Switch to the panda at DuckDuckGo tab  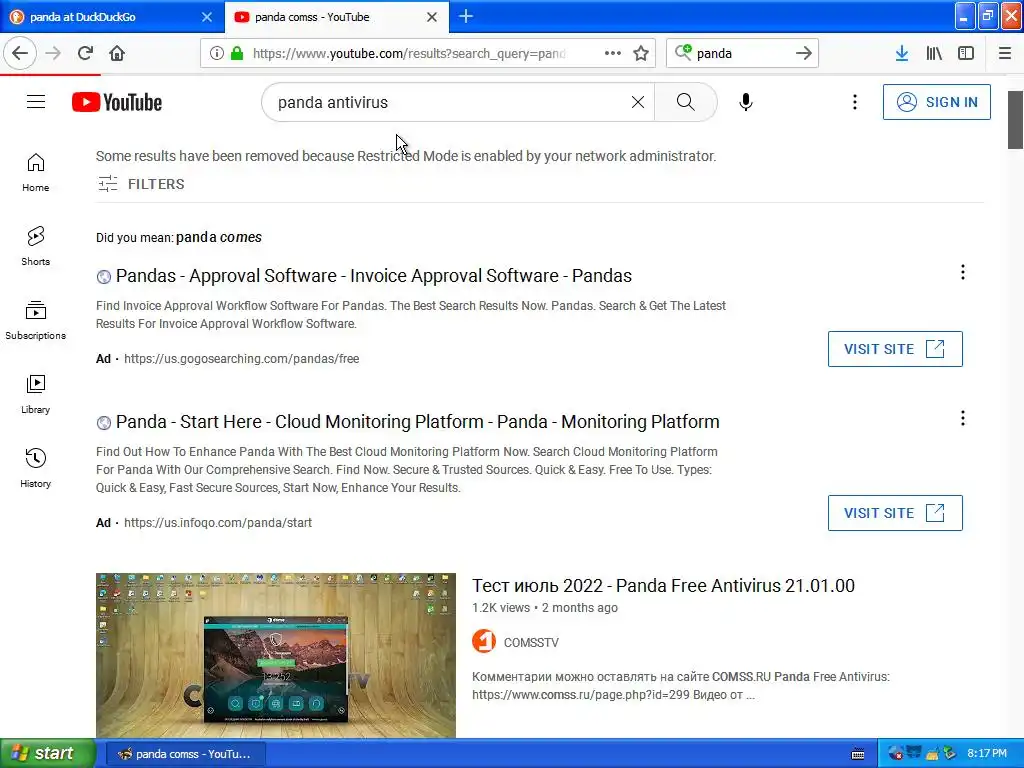point(110,17)
